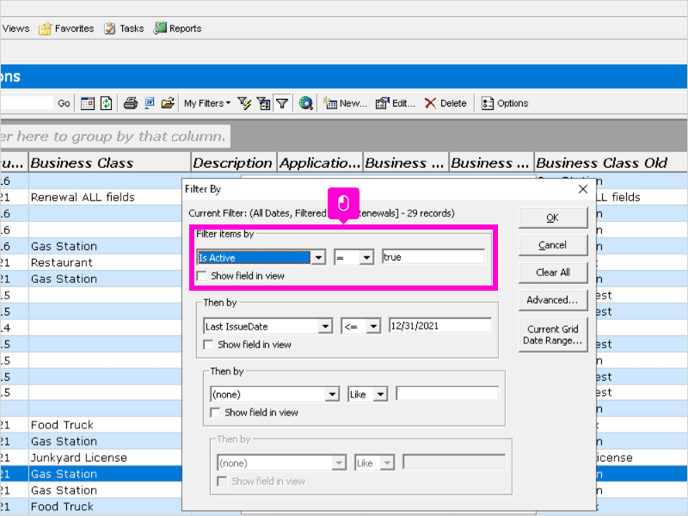This screenshot has height=516, width=688.
Task: Click the Go button next to search
Action: [64, 104]
